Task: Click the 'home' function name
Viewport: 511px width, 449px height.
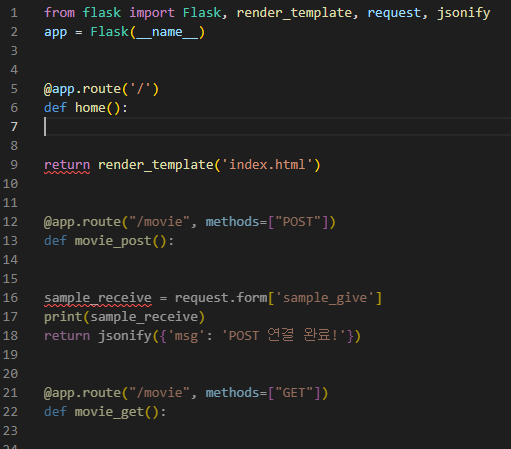Action: (x=90, y=108)
